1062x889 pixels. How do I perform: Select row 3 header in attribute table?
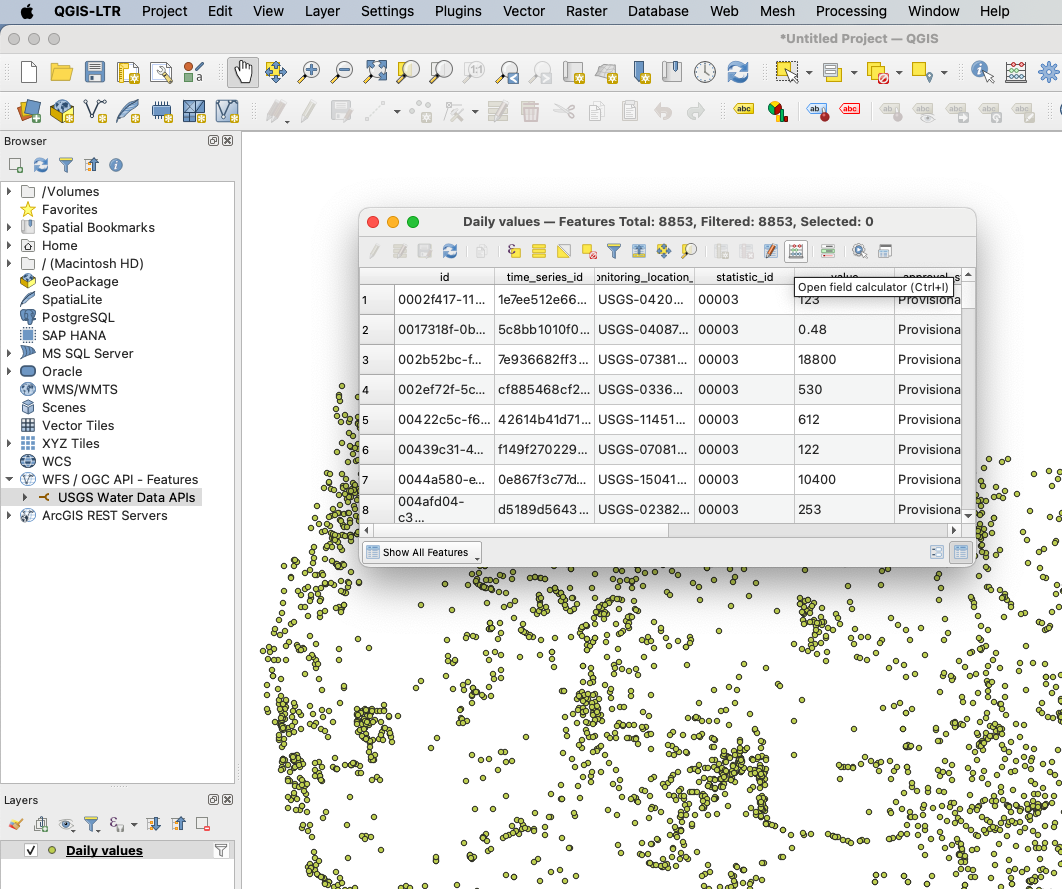pyautogui.click(x=377, y=360)
